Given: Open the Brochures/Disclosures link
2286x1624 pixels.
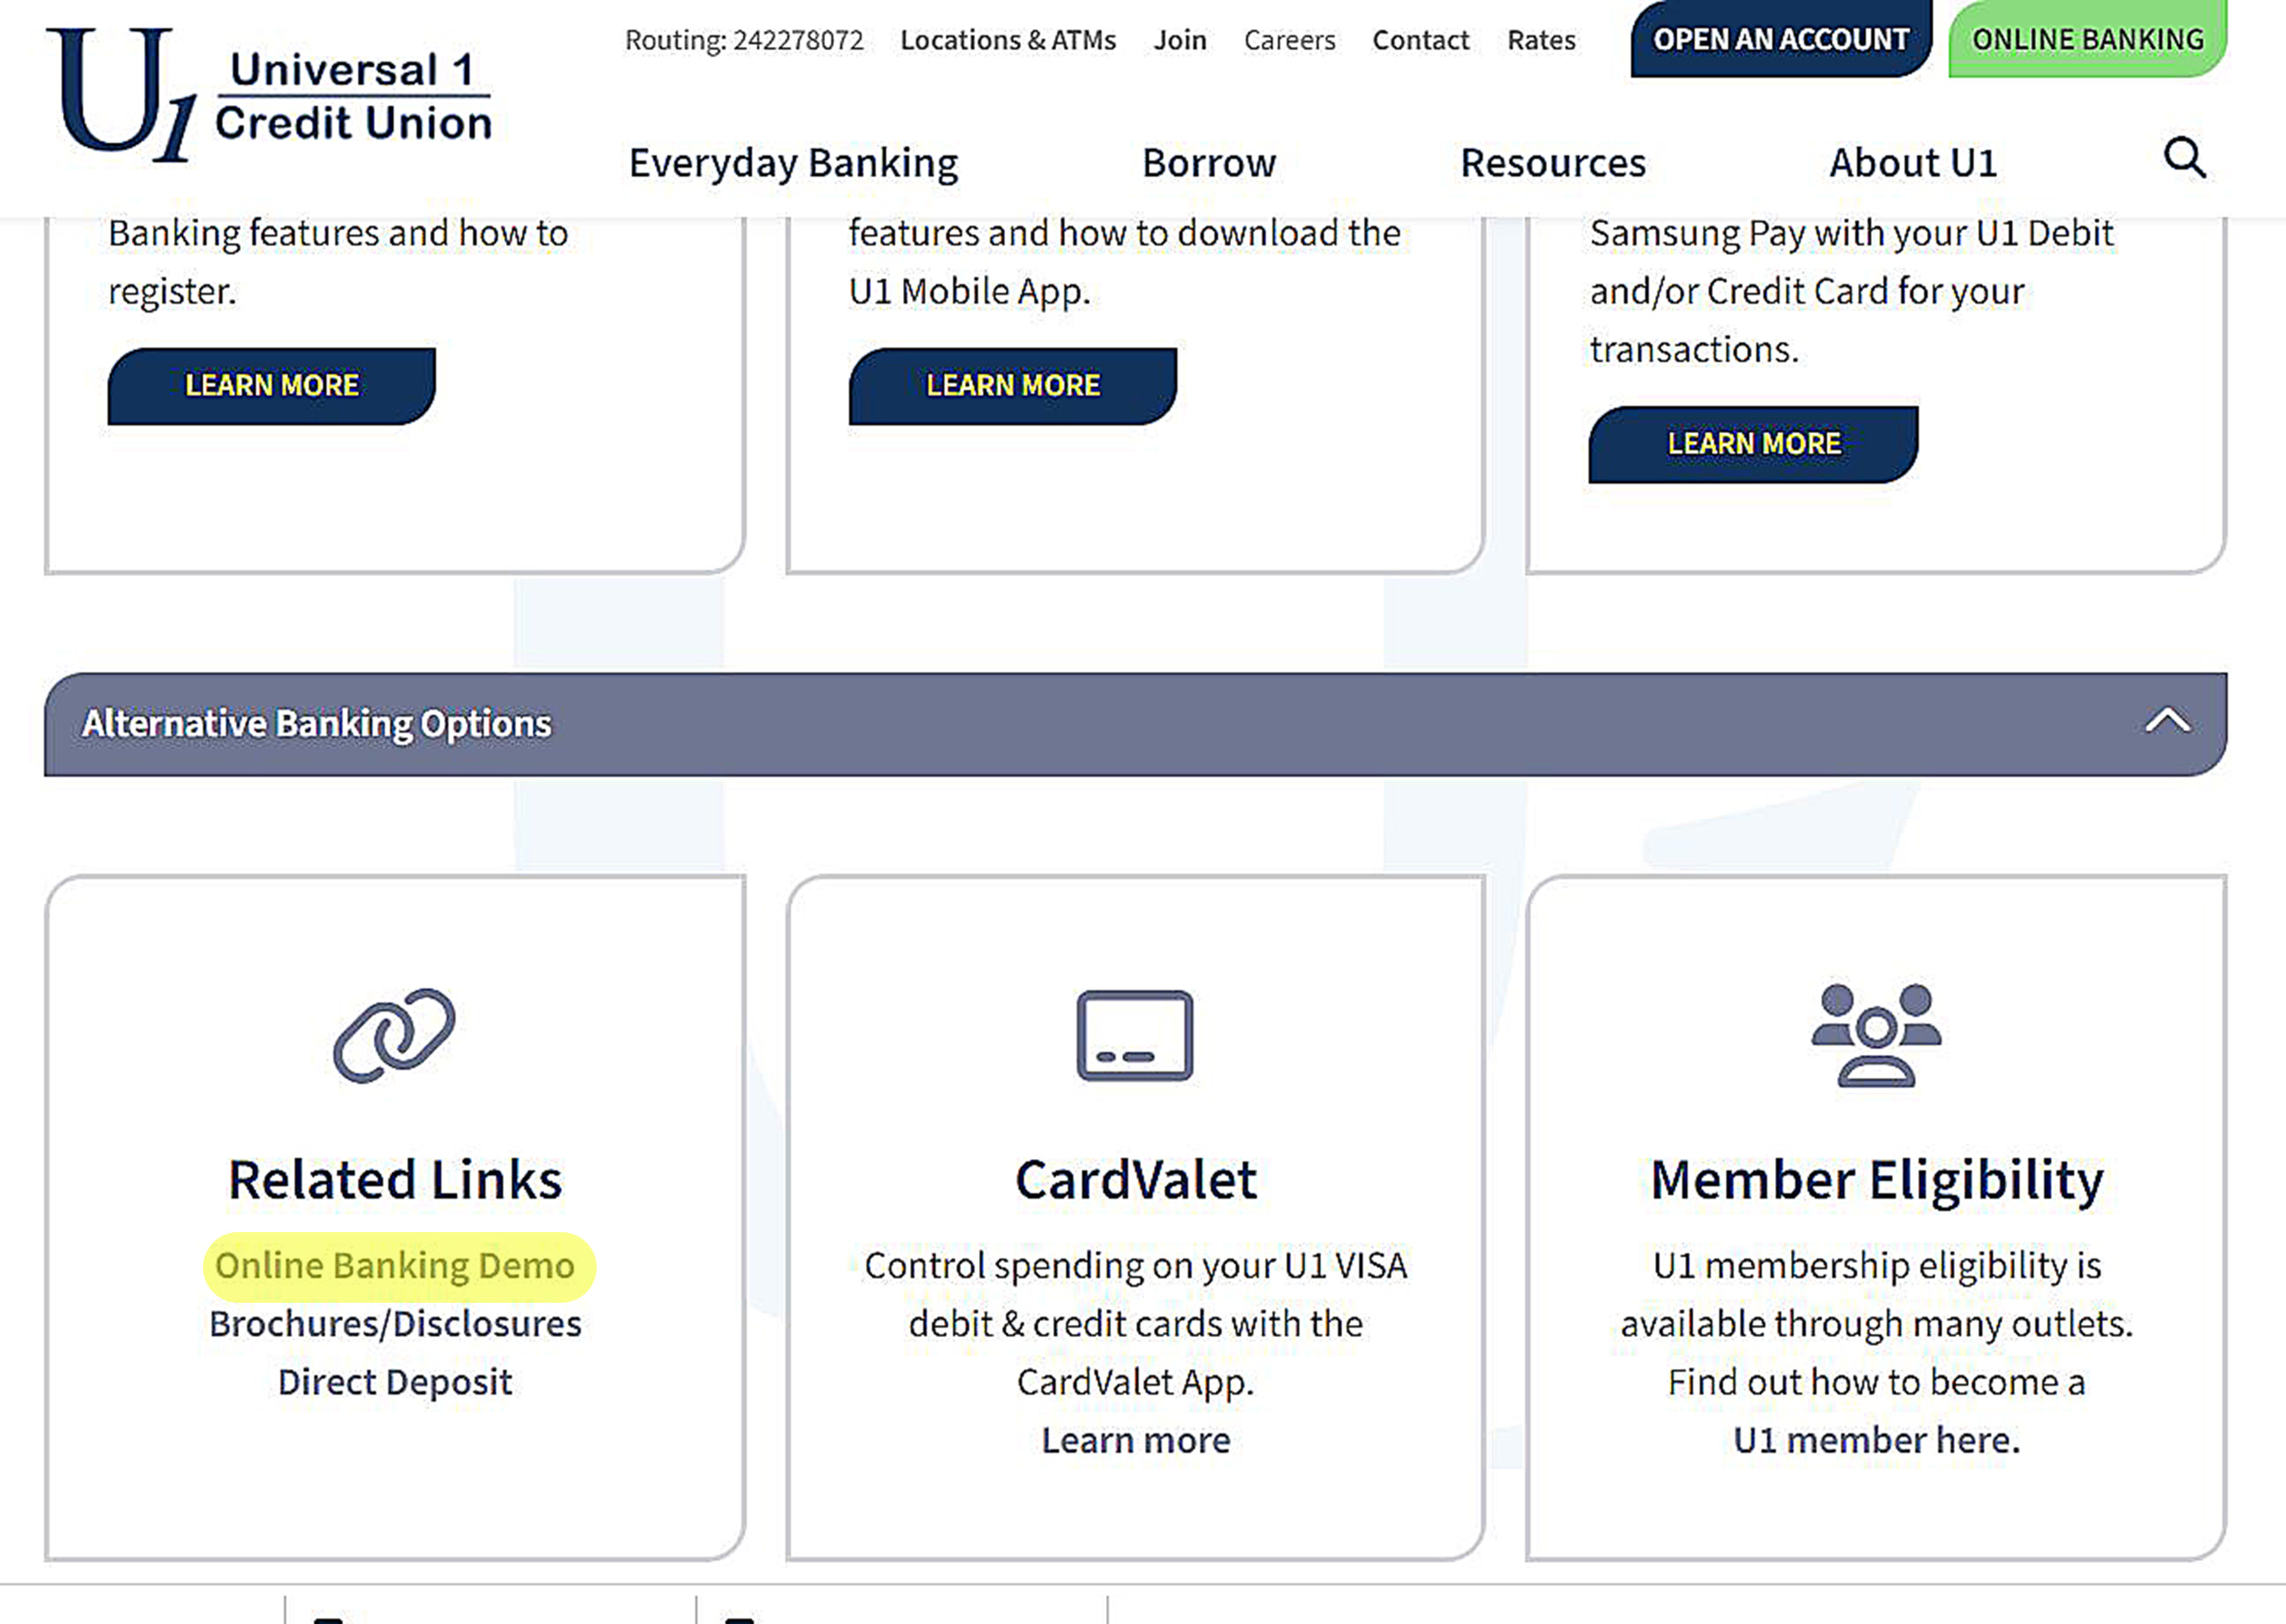Looking at the screenshot, I should (x=395, y=1324).
